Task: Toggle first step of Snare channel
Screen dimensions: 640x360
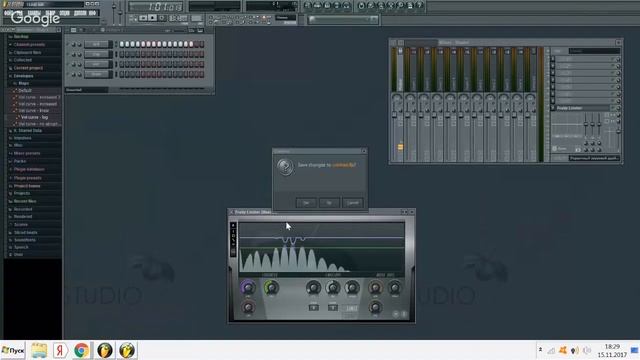Action: (x=122, y=75)
